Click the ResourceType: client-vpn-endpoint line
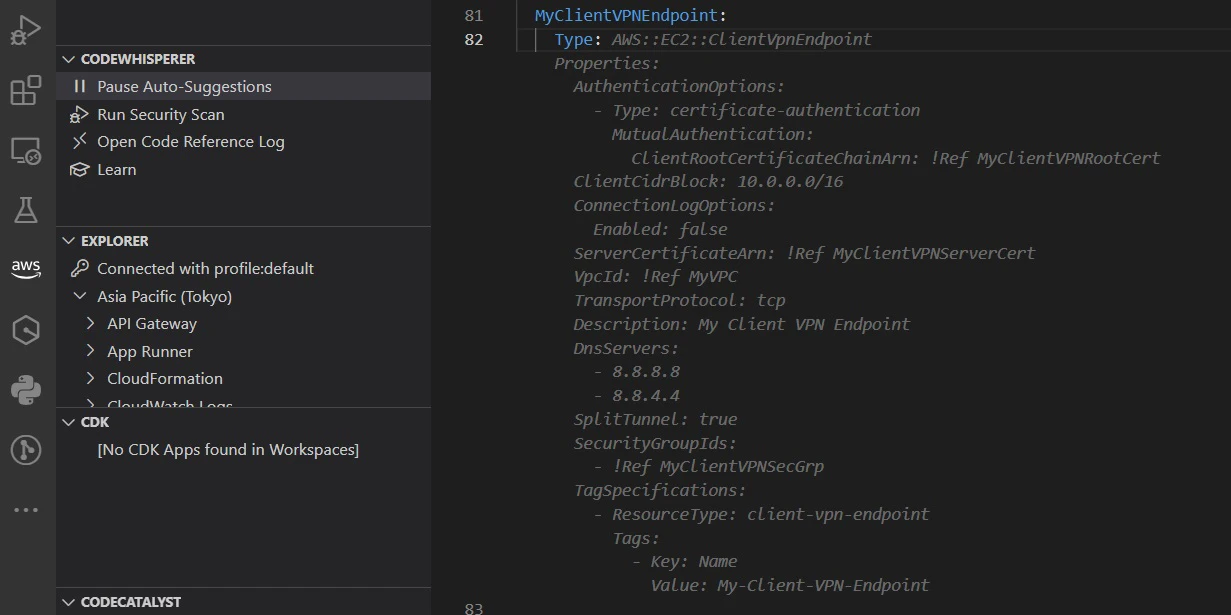Viewport: 1231px width, 615px height. coord(761,514)
